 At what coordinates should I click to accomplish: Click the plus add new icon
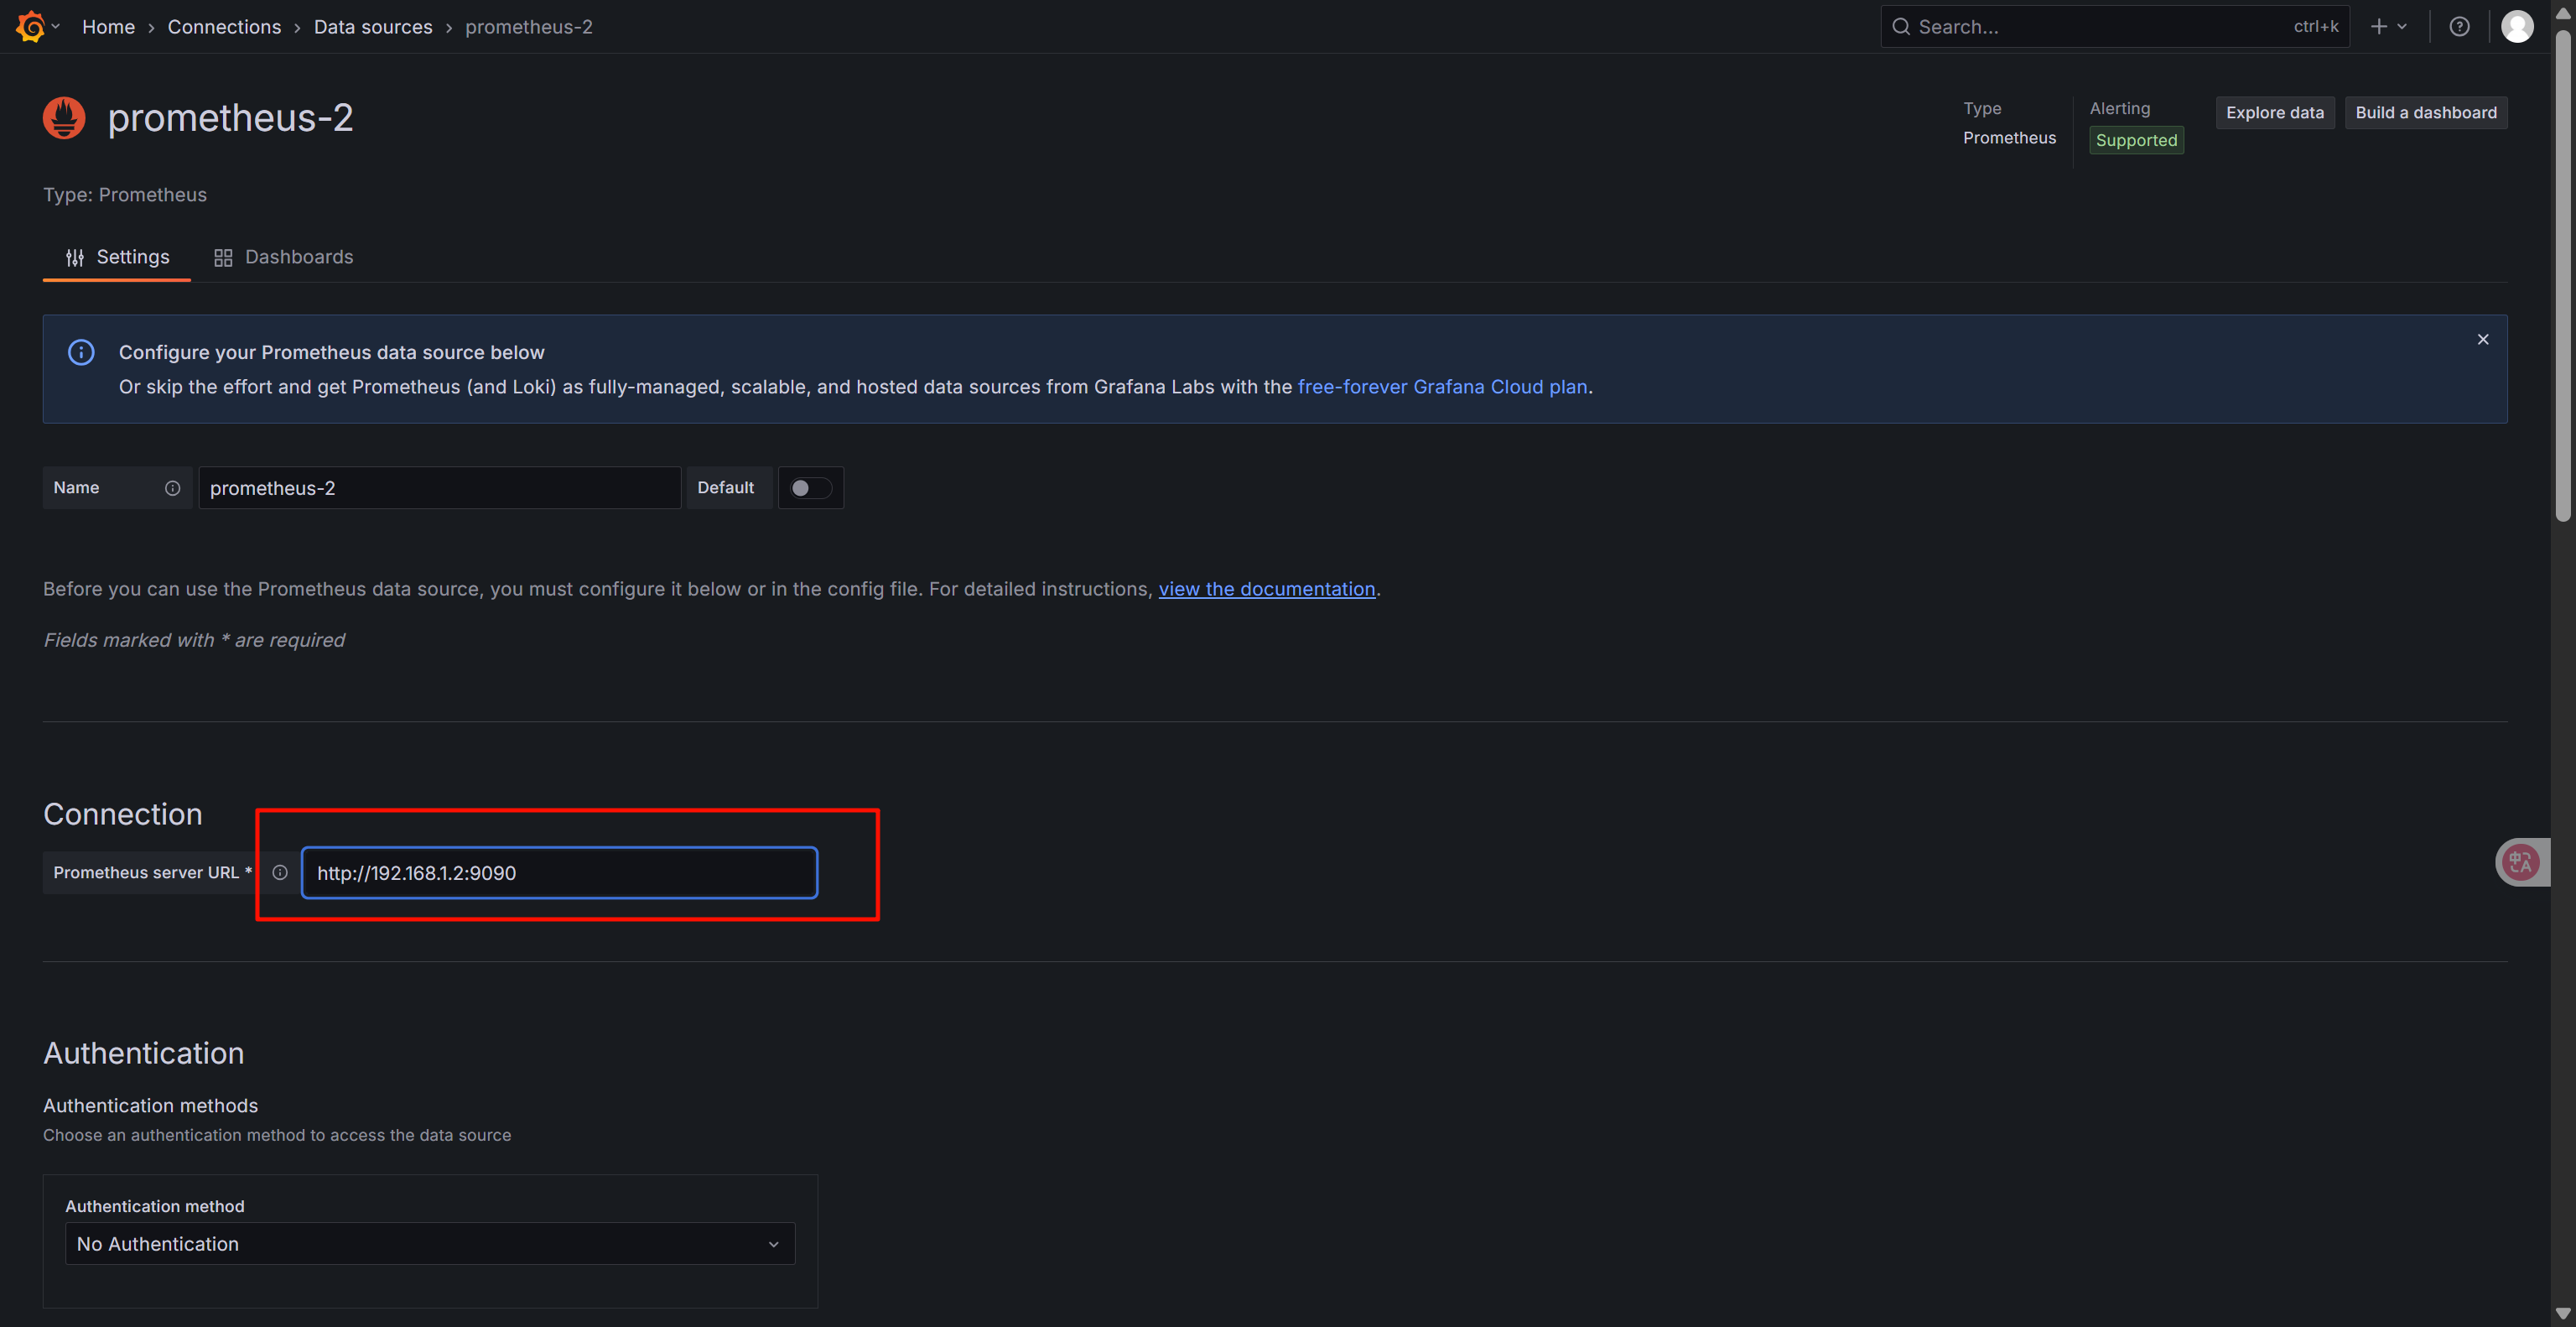pyautogui.click(x=2379, y=27)
